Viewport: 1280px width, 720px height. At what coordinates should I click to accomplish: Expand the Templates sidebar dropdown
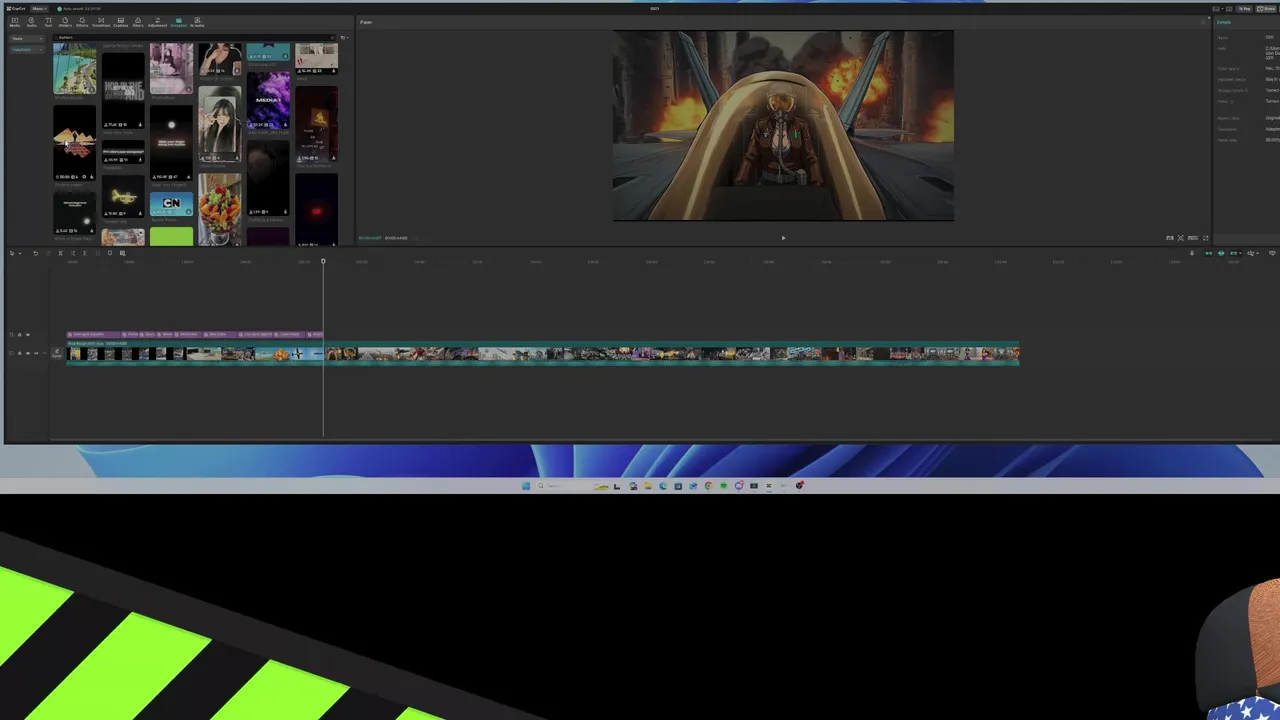point(27,49)
